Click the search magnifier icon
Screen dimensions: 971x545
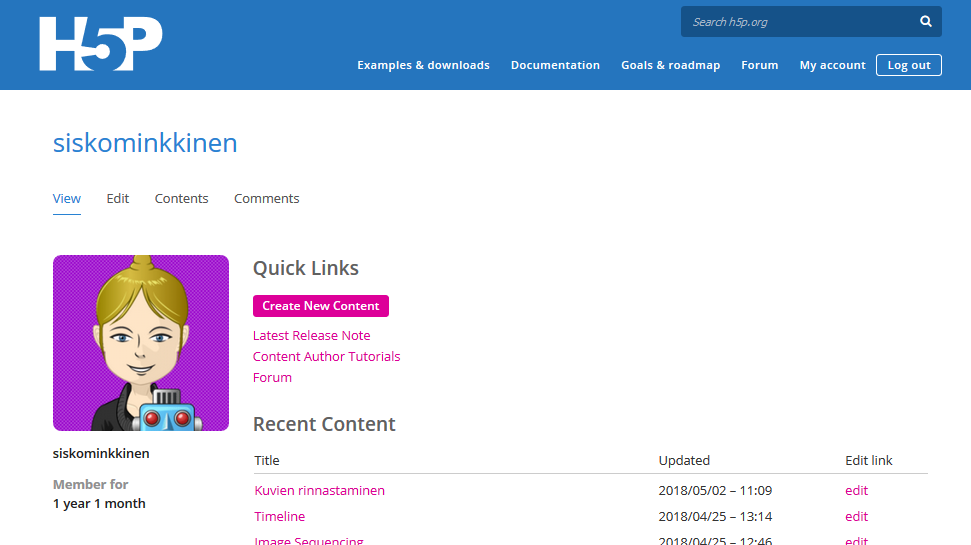pos(925,22)
